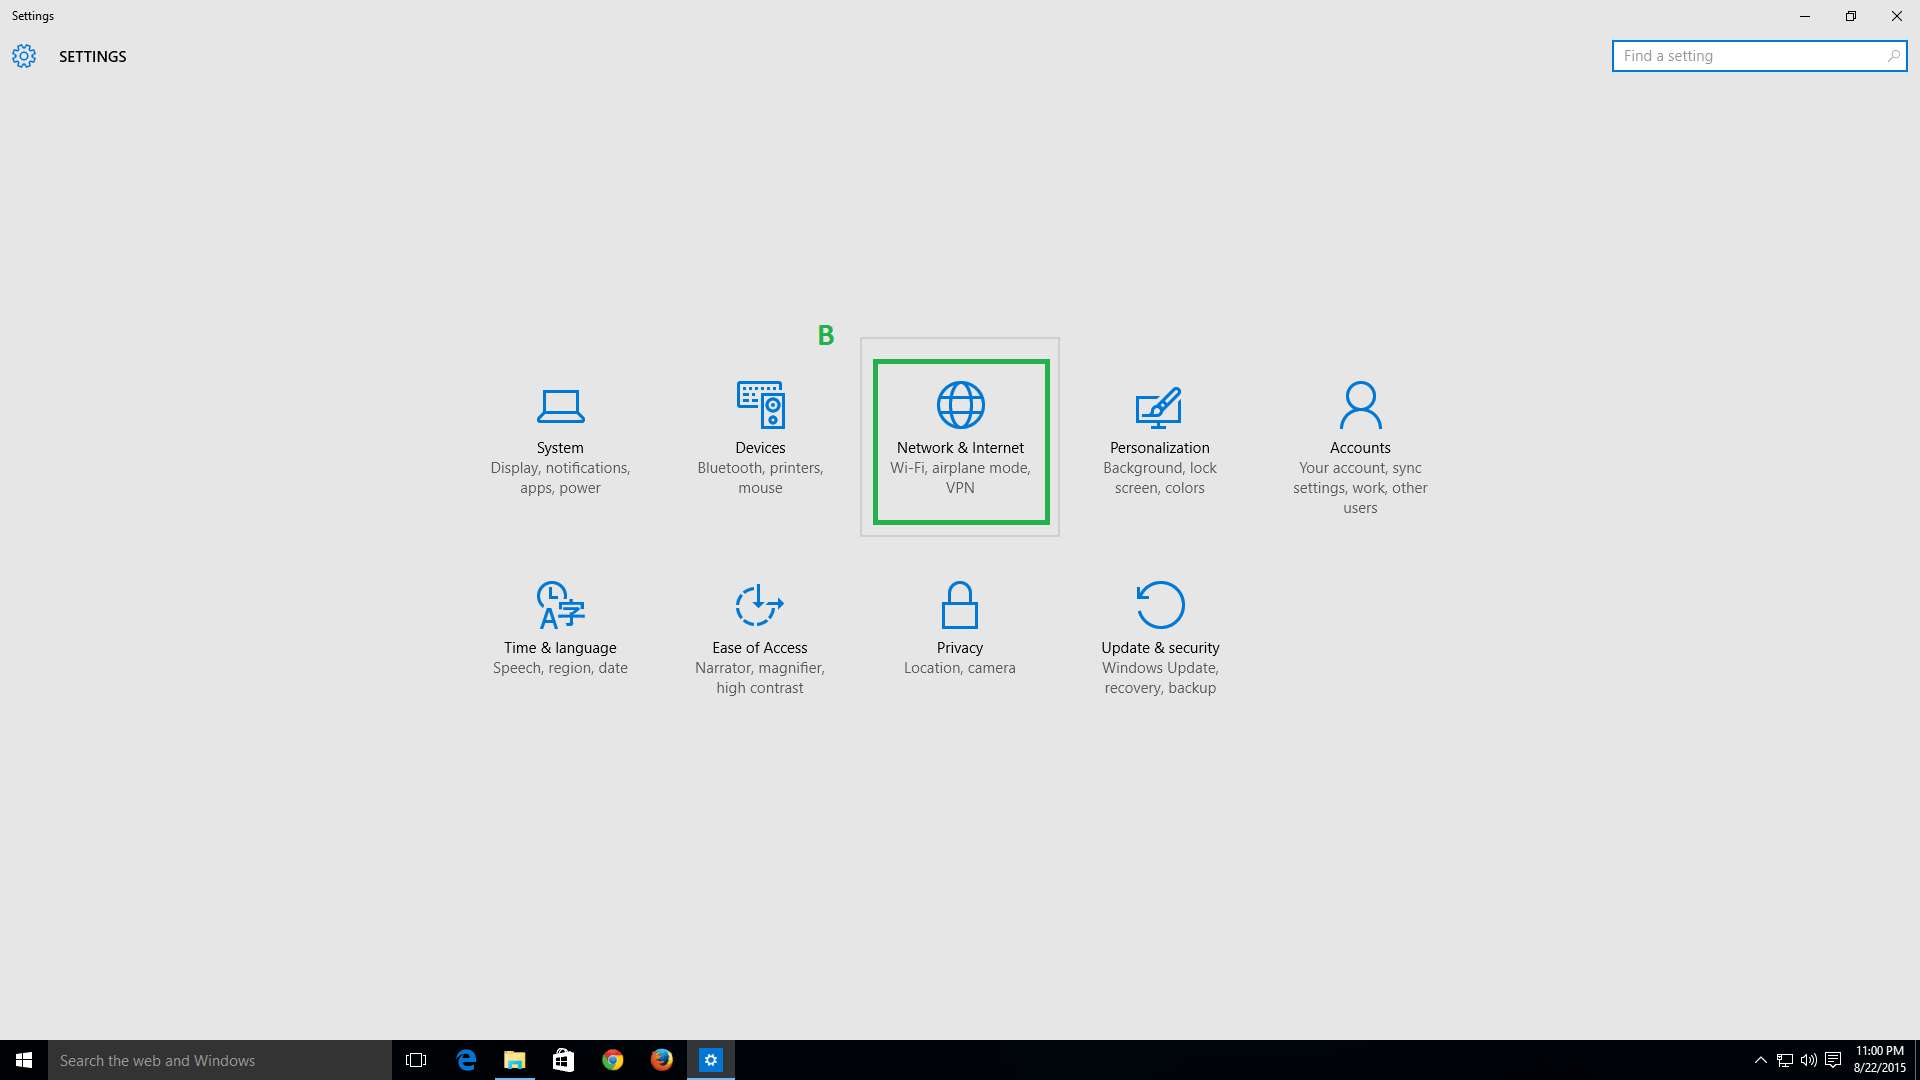The height and width of the screenshot is (1080, 1920).
Task: Click 'Windows Update, recovery, backup' description
Action: [x=1160, y=678]
